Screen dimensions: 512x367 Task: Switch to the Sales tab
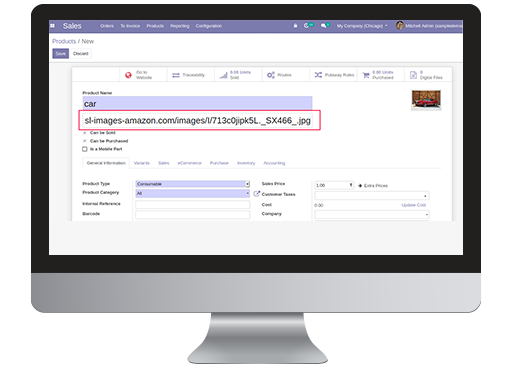[x=164, y=163]
